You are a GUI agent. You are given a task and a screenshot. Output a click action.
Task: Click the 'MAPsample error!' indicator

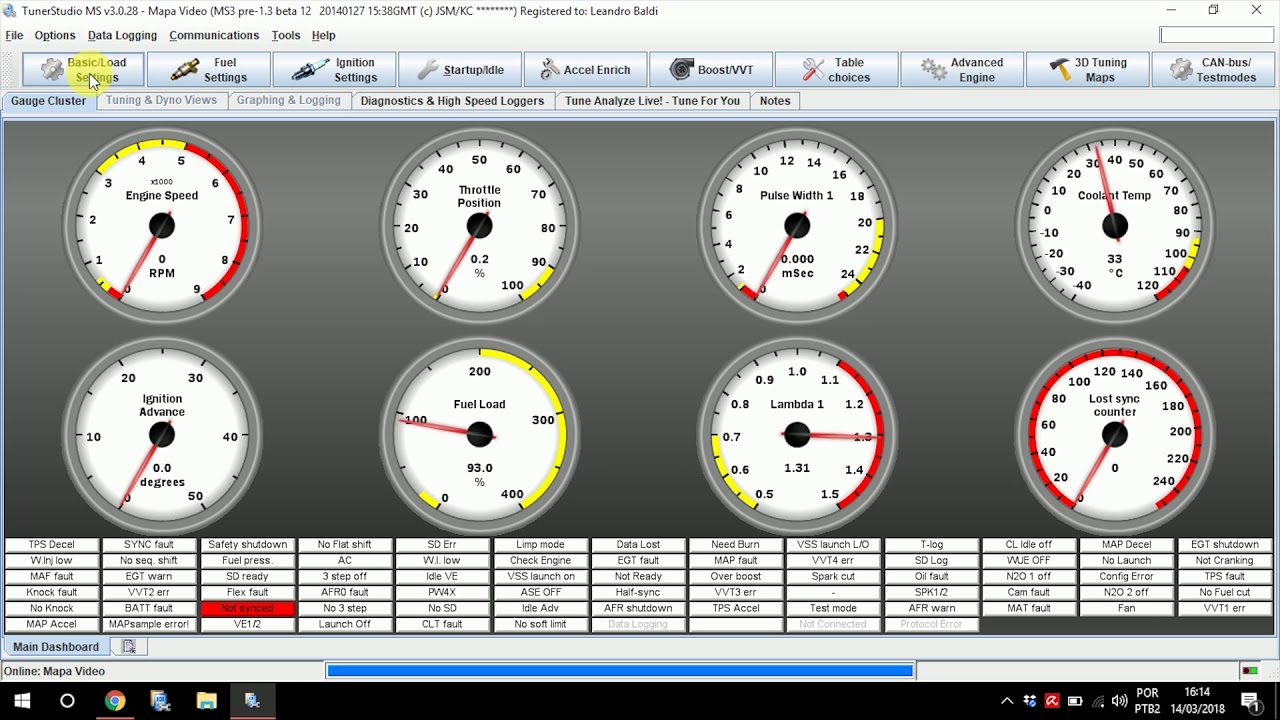click(149, 624)
